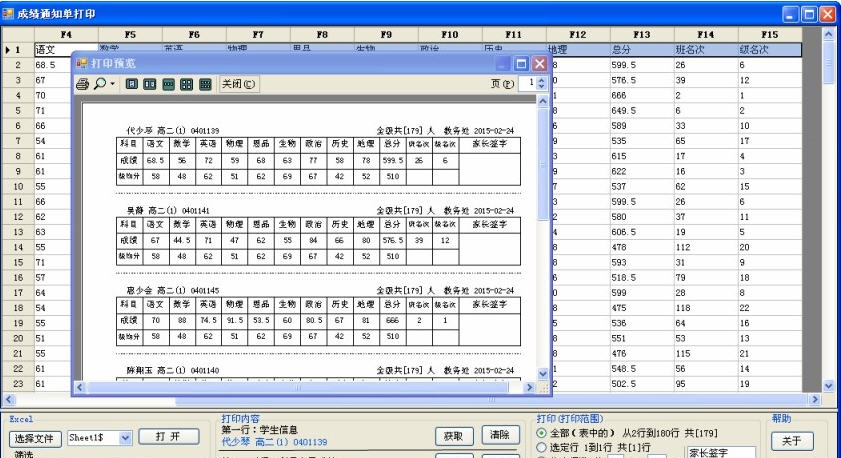Maximize the 打印预览 window
Viewport: 841px width, 458px height.
[x=521, y=64]
